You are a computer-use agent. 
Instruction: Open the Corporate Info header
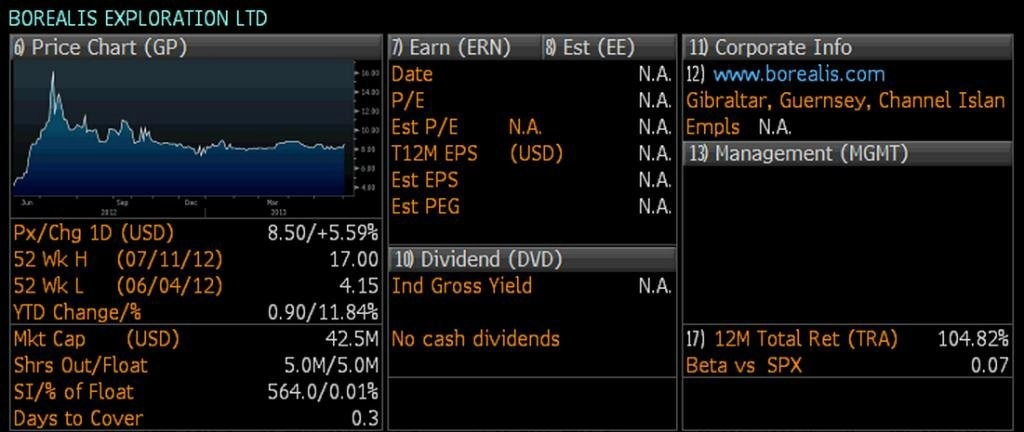tap(848, 47)
